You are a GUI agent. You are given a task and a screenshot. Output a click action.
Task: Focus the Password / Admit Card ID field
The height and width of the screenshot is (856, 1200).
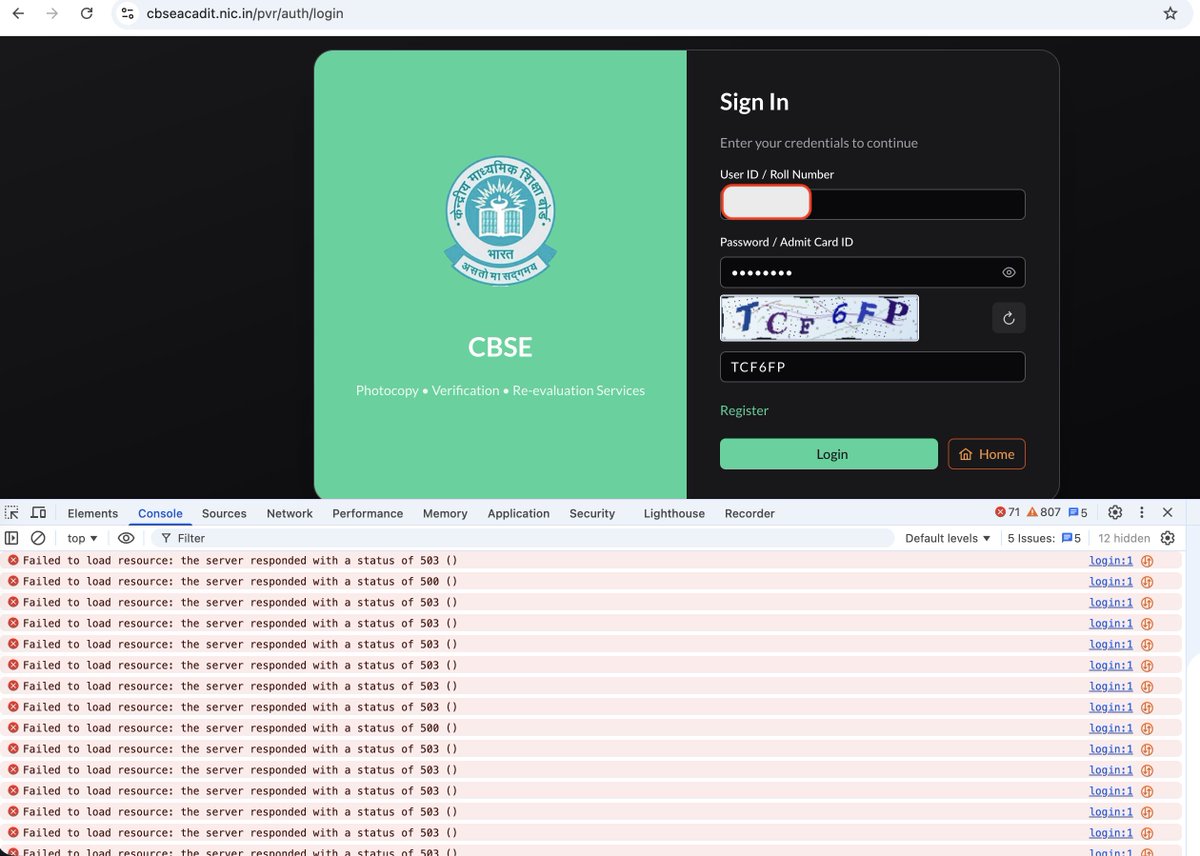click(x=872, y=272)
